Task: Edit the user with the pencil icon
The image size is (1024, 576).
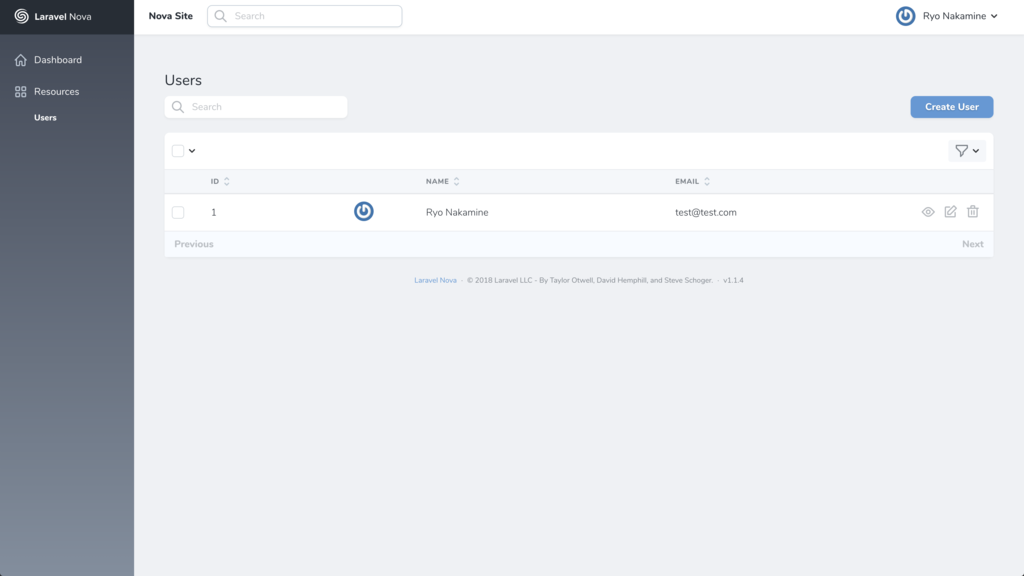Action: (951, 211)
